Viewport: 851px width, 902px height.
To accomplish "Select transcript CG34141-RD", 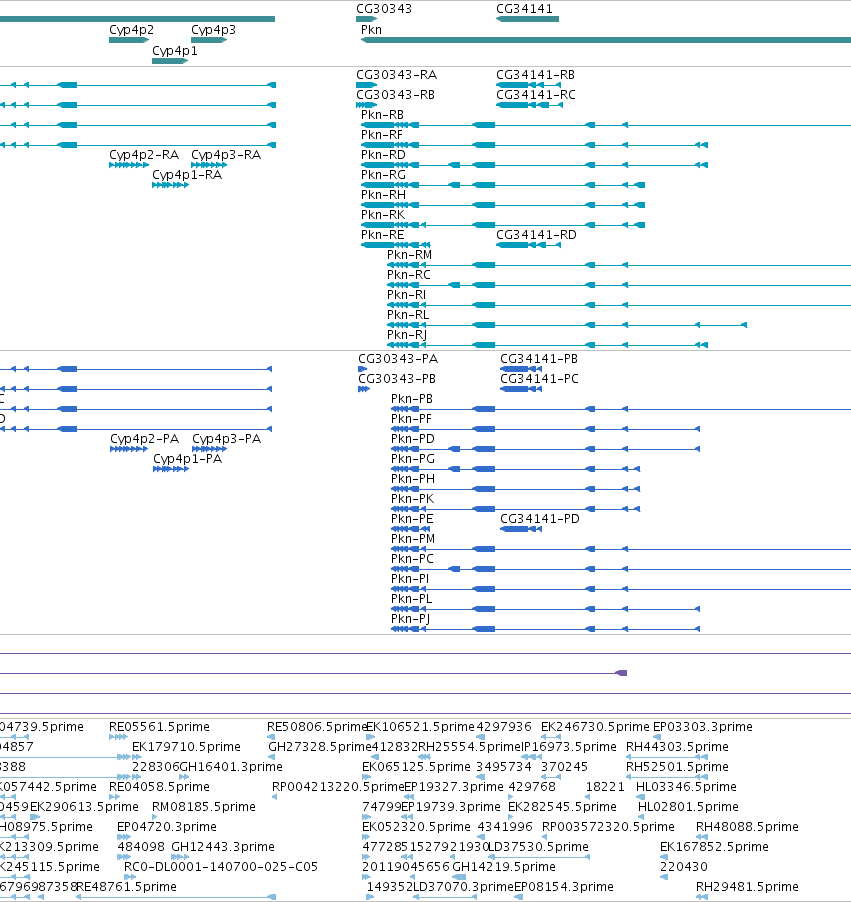I will [536, 235].
